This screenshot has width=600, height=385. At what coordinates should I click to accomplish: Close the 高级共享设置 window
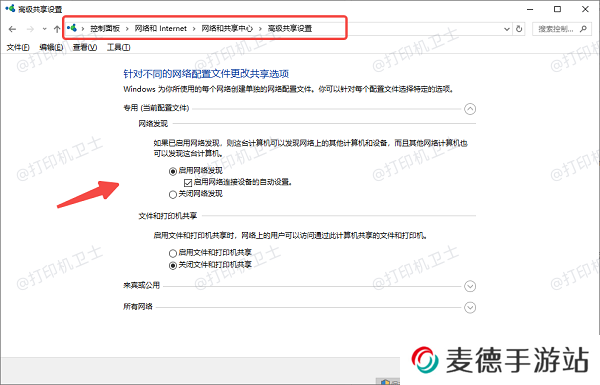[585, 9]
